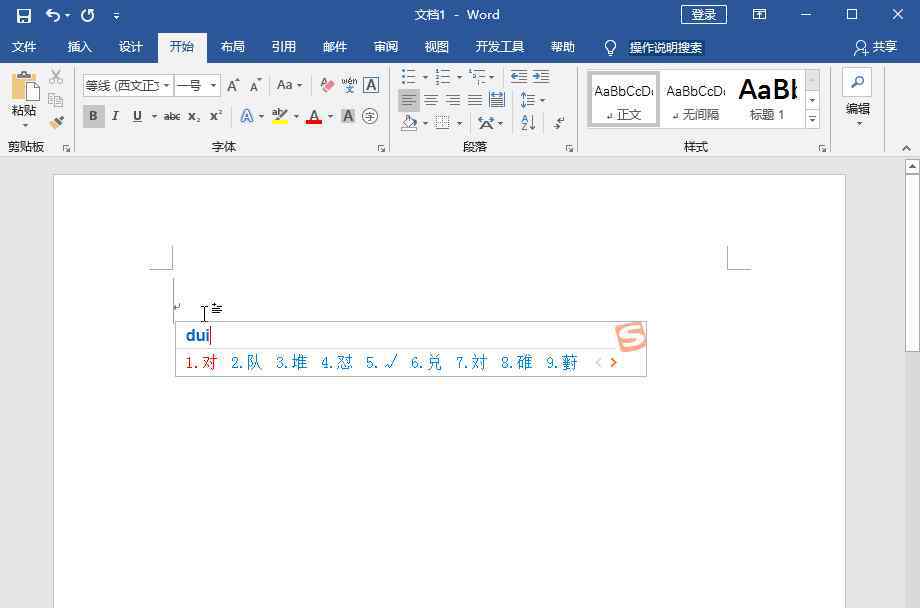Viewport: 920px width, 608px height.
Task: Open the Aa change case menu
Action: 289,85
